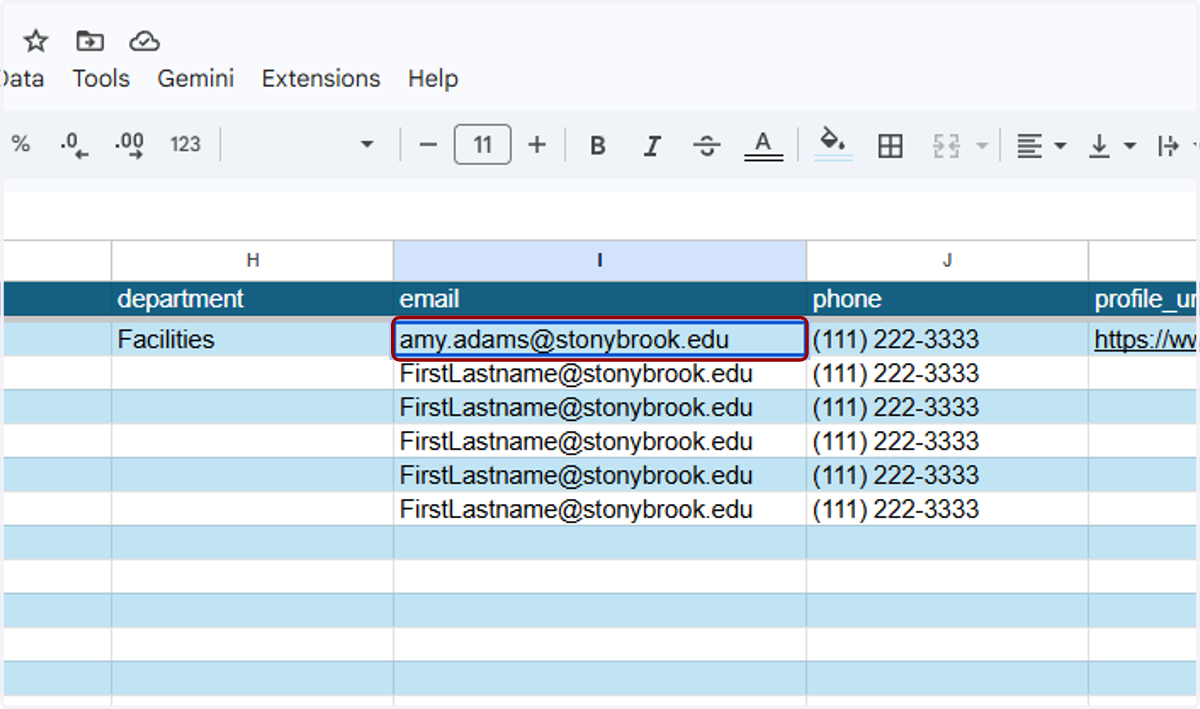Open the Help menu
Image resolution: width=1200 pixels, height=709 pixels.
pyautogui.click(x=433, y=79)
